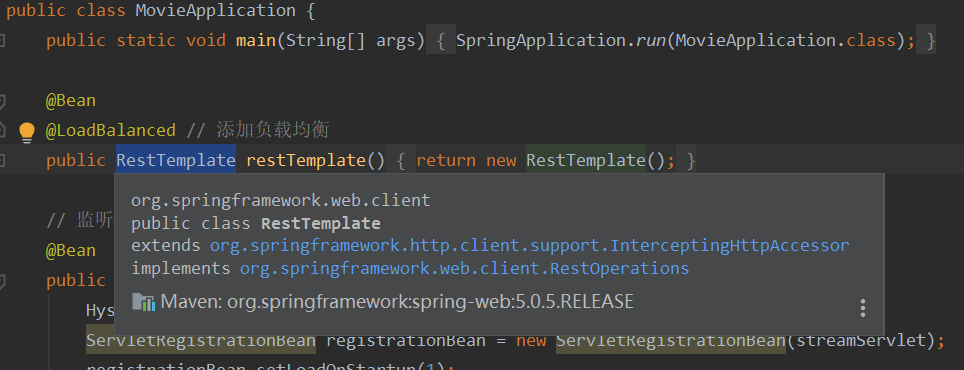The image size is (964, 370).
Task: Open the three-dot more options in tooltip
Action: click(x=863, y=308)
